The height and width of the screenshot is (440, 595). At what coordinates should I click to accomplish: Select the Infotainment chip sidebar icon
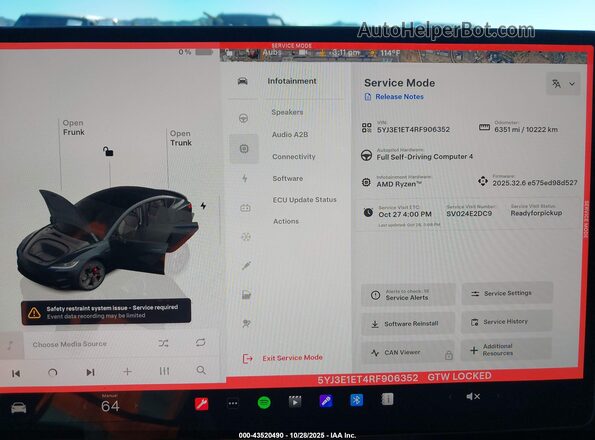tap(244, 148)
